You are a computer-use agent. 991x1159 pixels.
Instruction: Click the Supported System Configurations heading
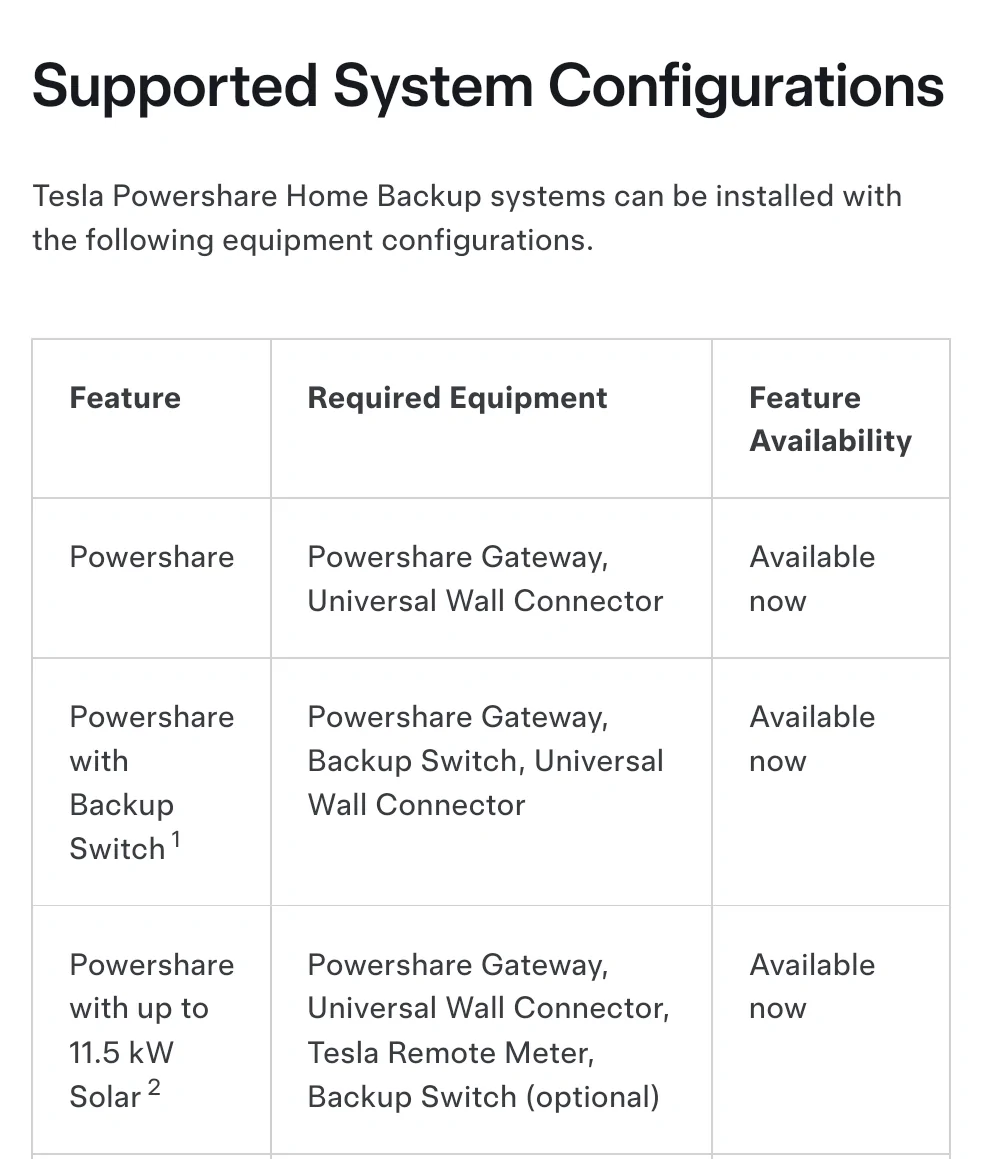pyautogui.click(x=488, y=87)
